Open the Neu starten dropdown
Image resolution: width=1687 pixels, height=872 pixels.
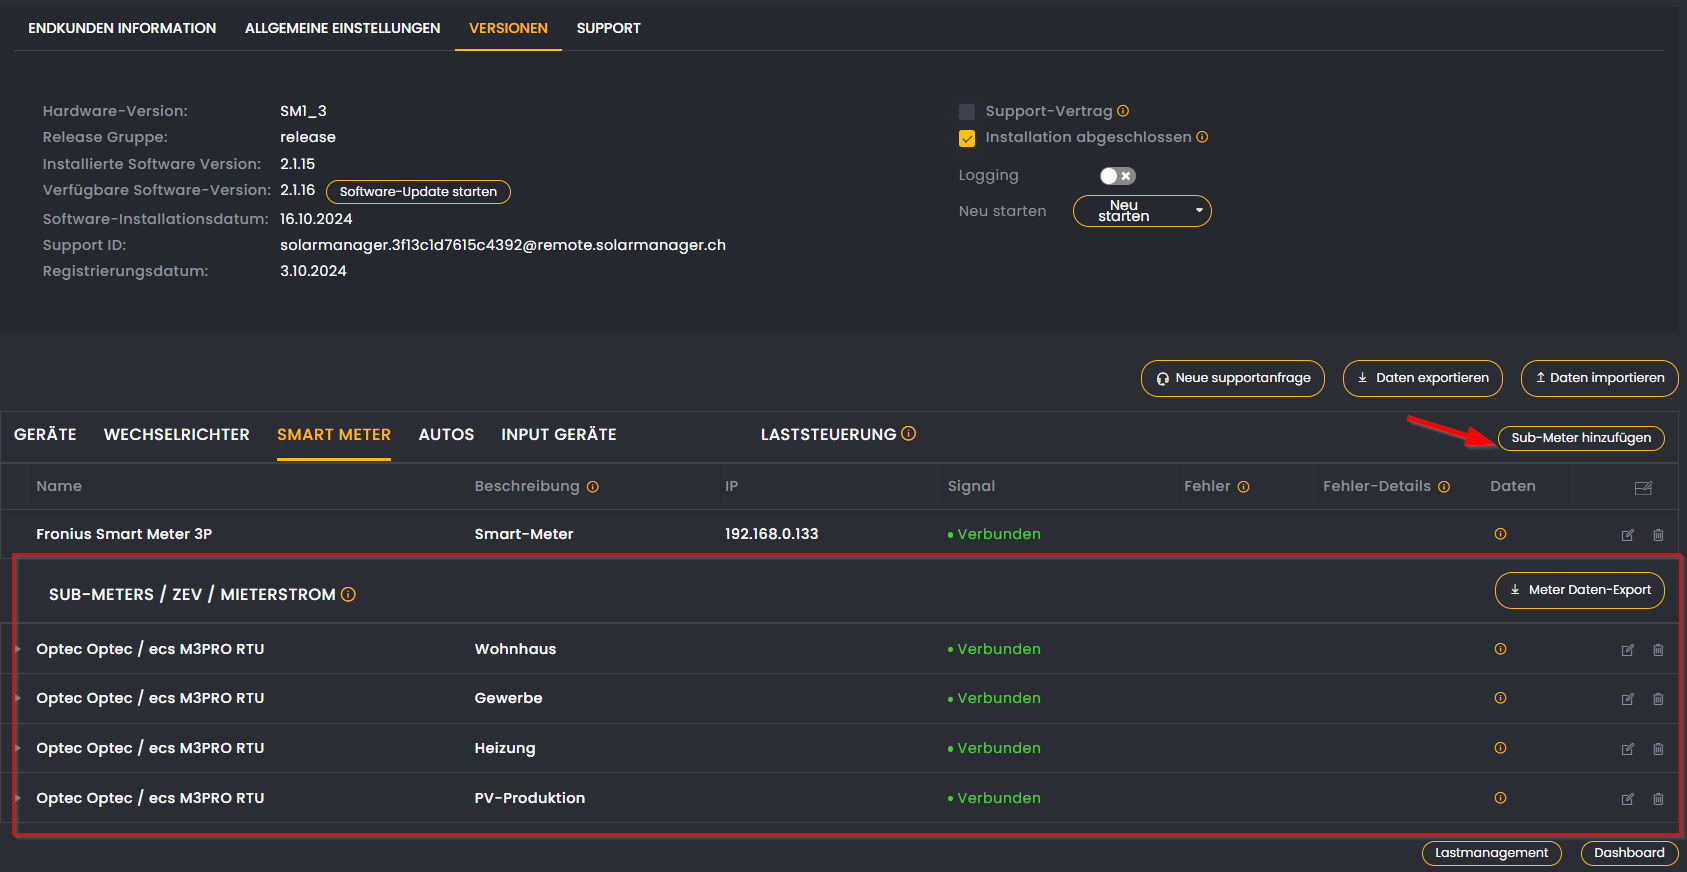pos(1142,211)
